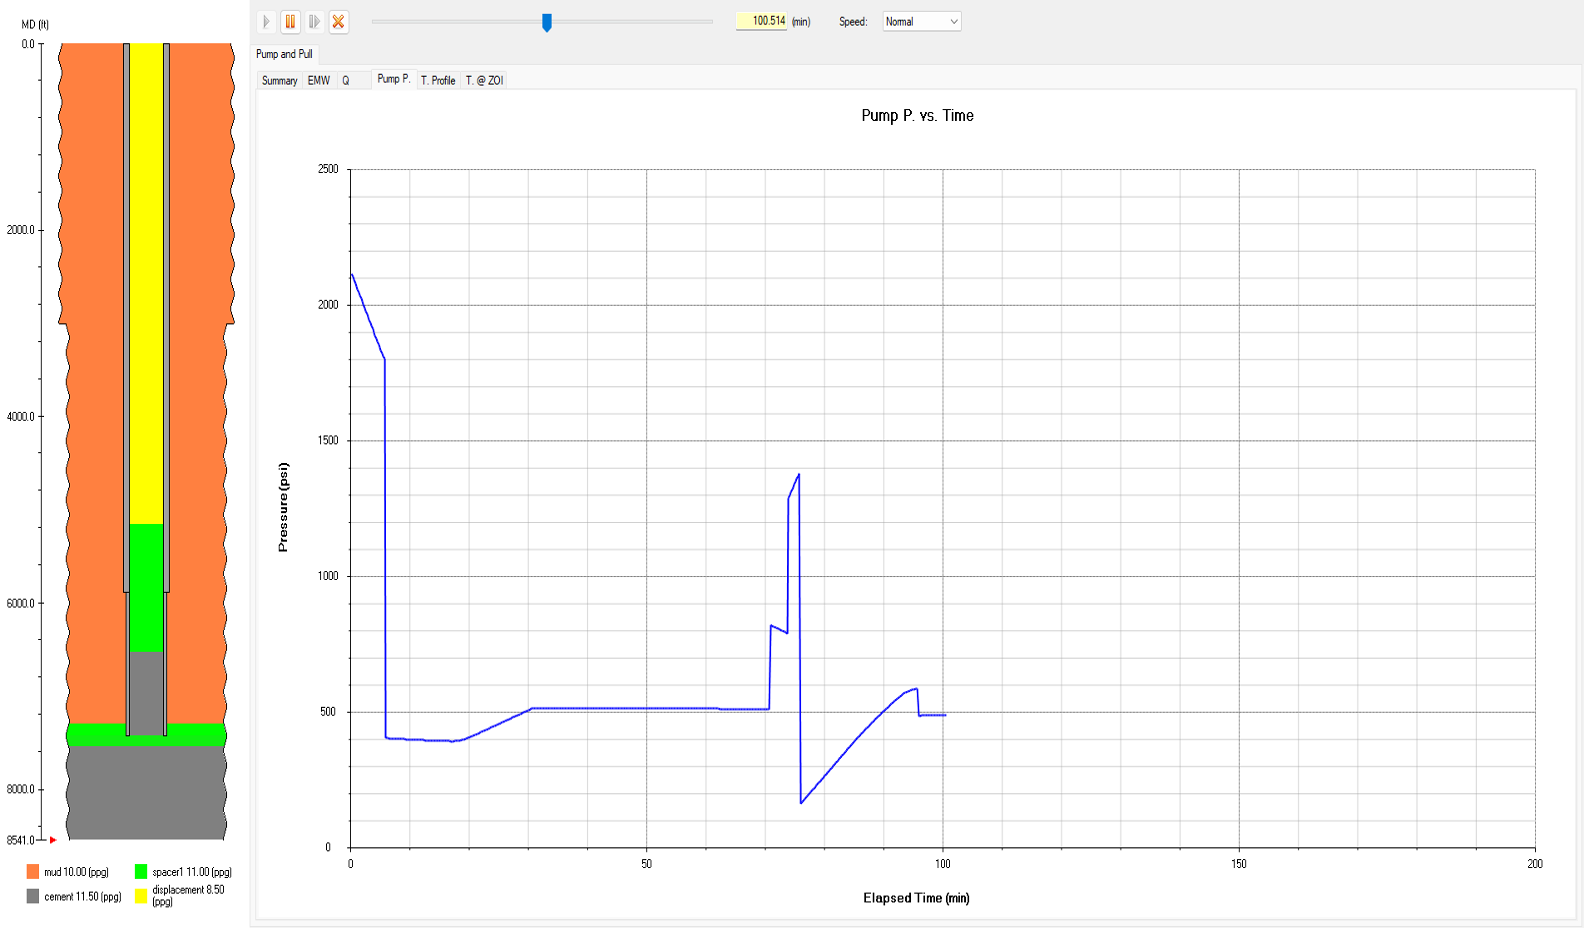This screenshot has width=1584, height=928.
Task: Select the Pump and Pull tab
Action: pos(285,54)
